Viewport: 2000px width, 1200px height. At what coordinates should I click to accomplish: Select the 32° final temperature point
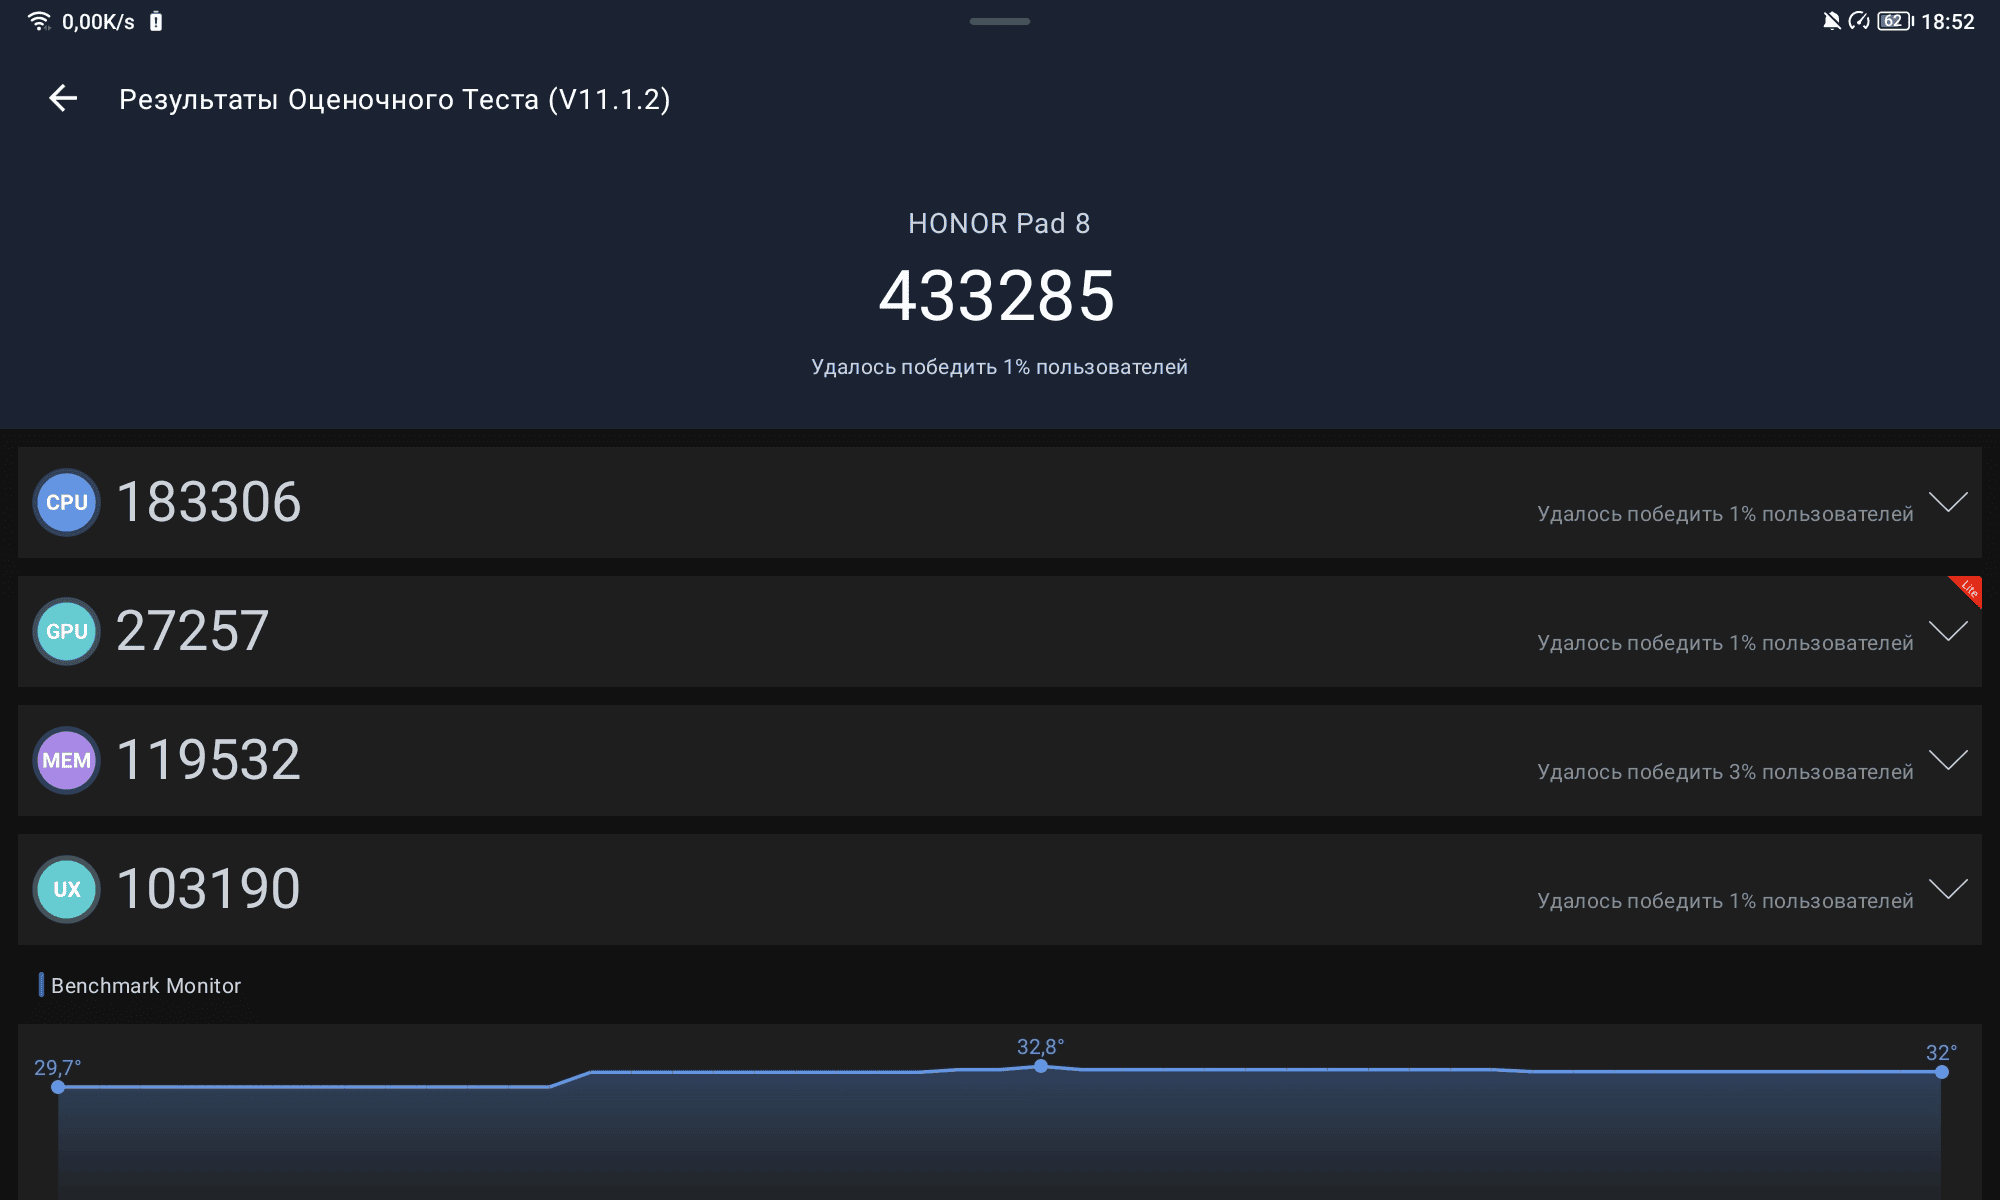(x=1941, y=1072)
